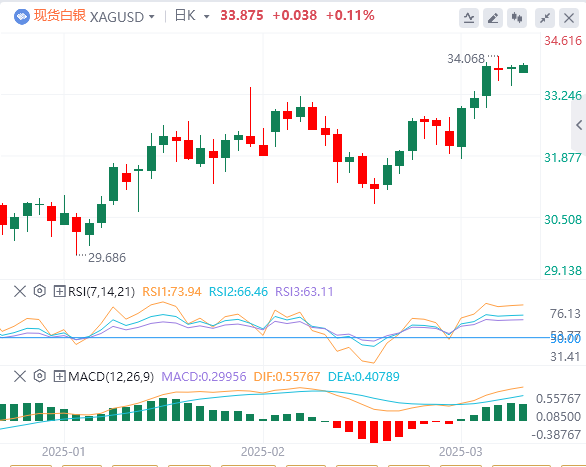Collapse chart with the shrink arrows icon

click(545, 18)
